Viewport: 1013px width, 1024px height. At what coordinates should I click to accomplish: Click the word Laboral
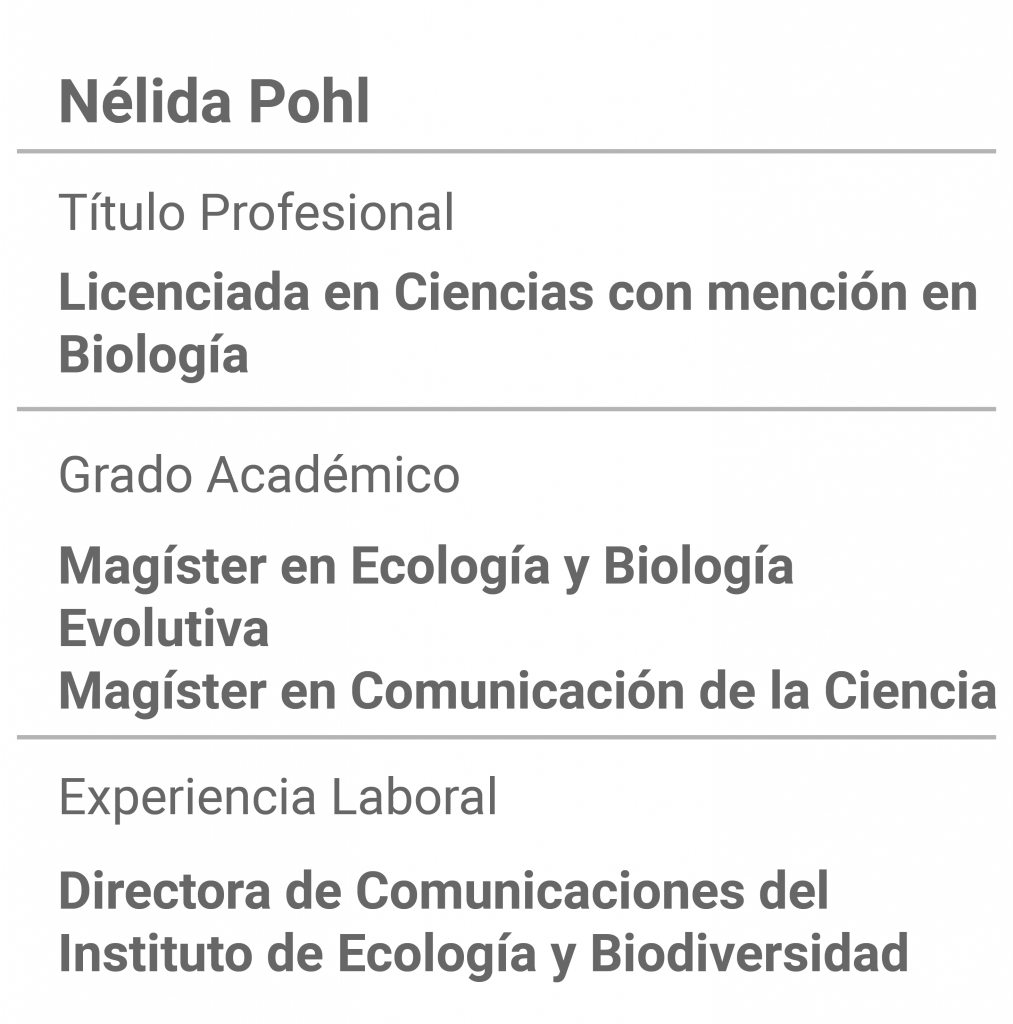(x=414, y=797)
